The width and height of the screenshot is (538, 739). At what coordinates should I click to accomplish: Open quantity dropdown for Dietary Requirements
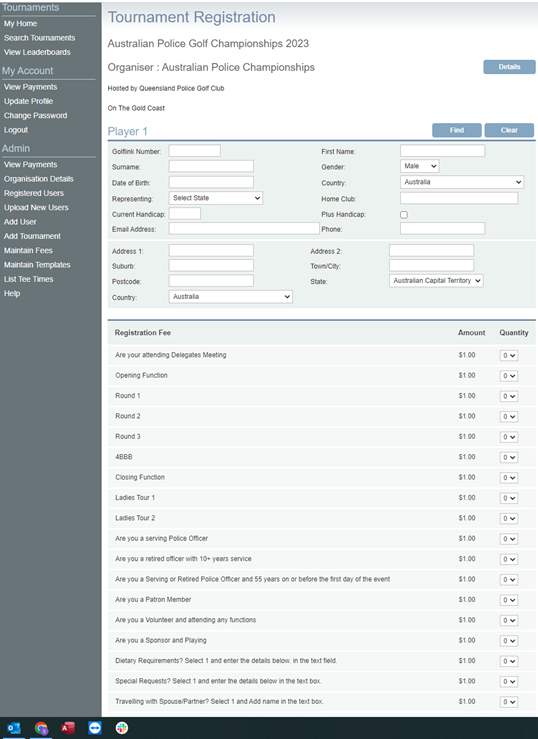[509, 661]
